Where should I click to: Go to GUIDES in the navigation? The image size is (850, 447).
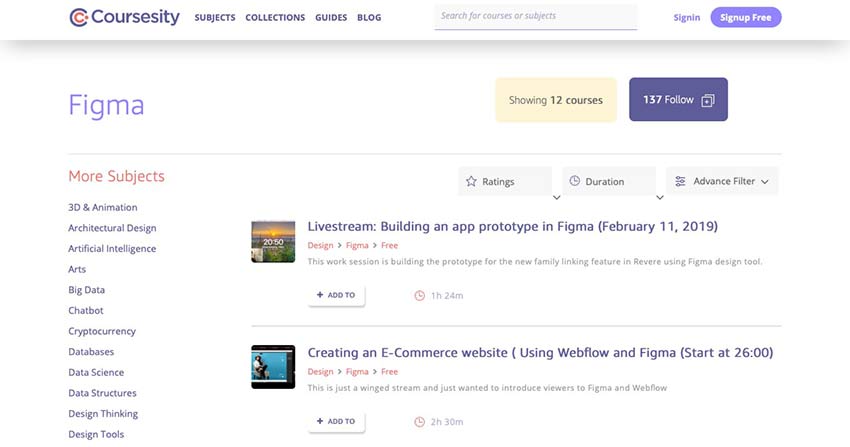(331, 17)
